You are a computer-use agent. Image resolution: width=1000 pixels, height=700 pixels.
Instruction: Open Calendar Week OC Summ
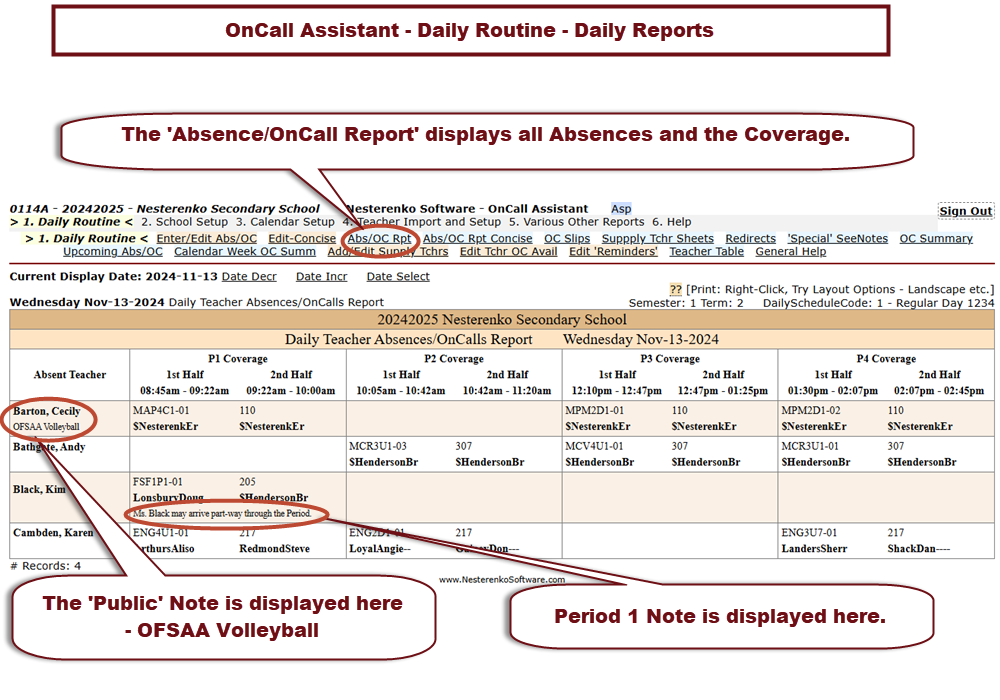pyautogui.click(x=245, y=252)
